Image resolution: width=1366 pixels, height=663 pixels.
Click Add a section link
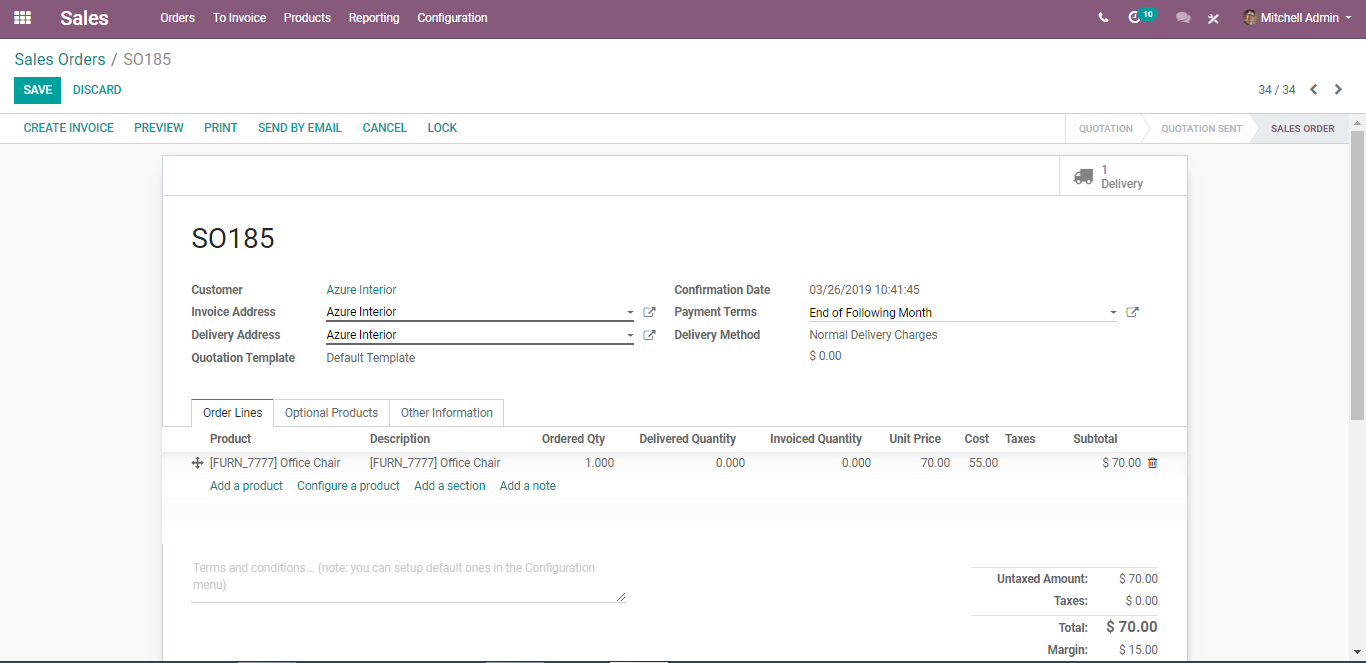(x=450, y=486)
